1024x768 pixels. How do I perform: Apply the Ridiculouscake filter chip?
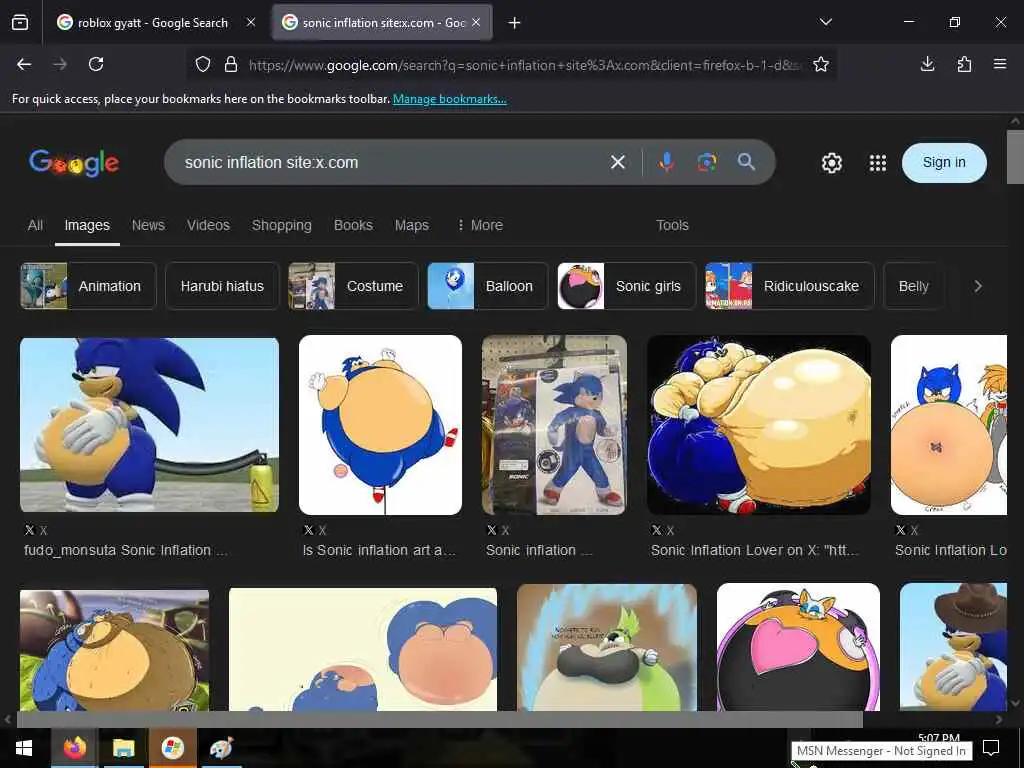point(790,286)
